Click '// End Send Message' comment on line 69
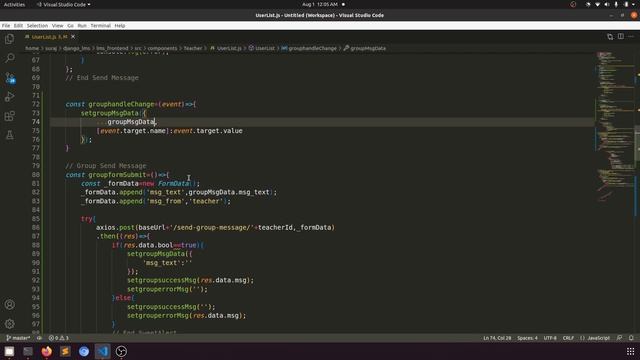This screenshot has width=640, height=360. point(102,78)
